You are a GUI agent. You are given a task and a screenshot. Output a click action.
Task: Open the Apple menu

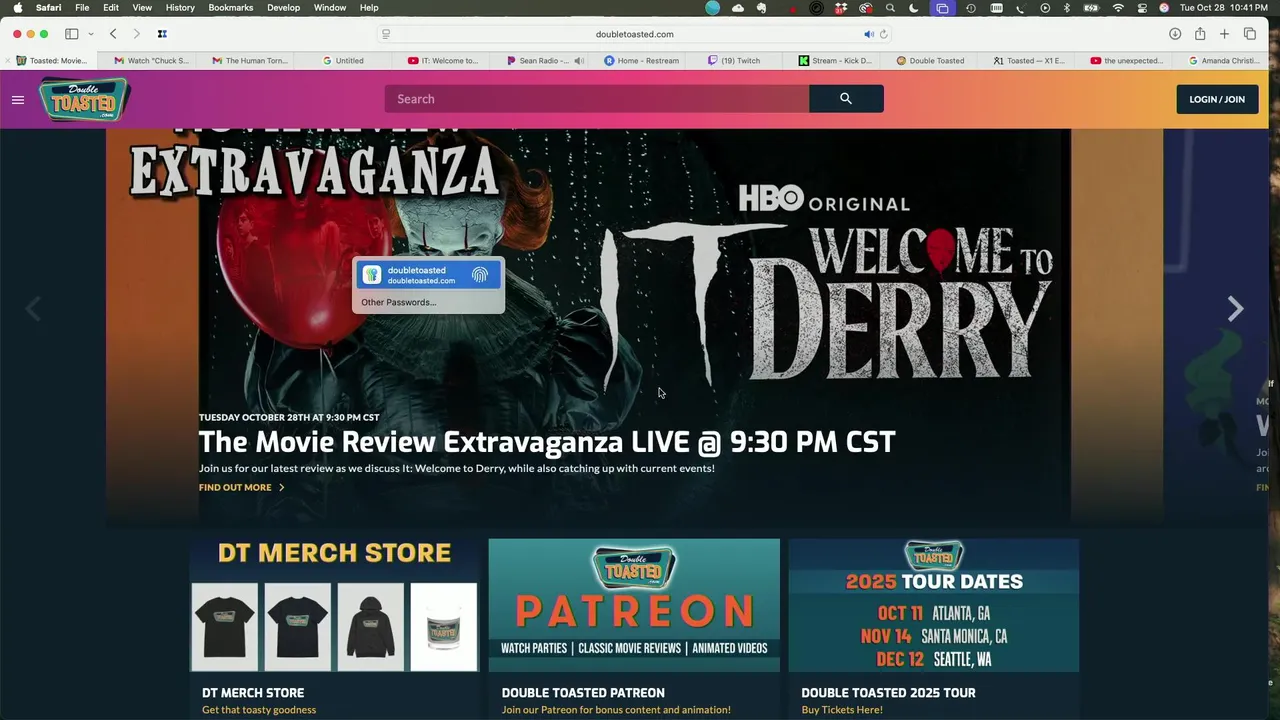coord(17,8)
